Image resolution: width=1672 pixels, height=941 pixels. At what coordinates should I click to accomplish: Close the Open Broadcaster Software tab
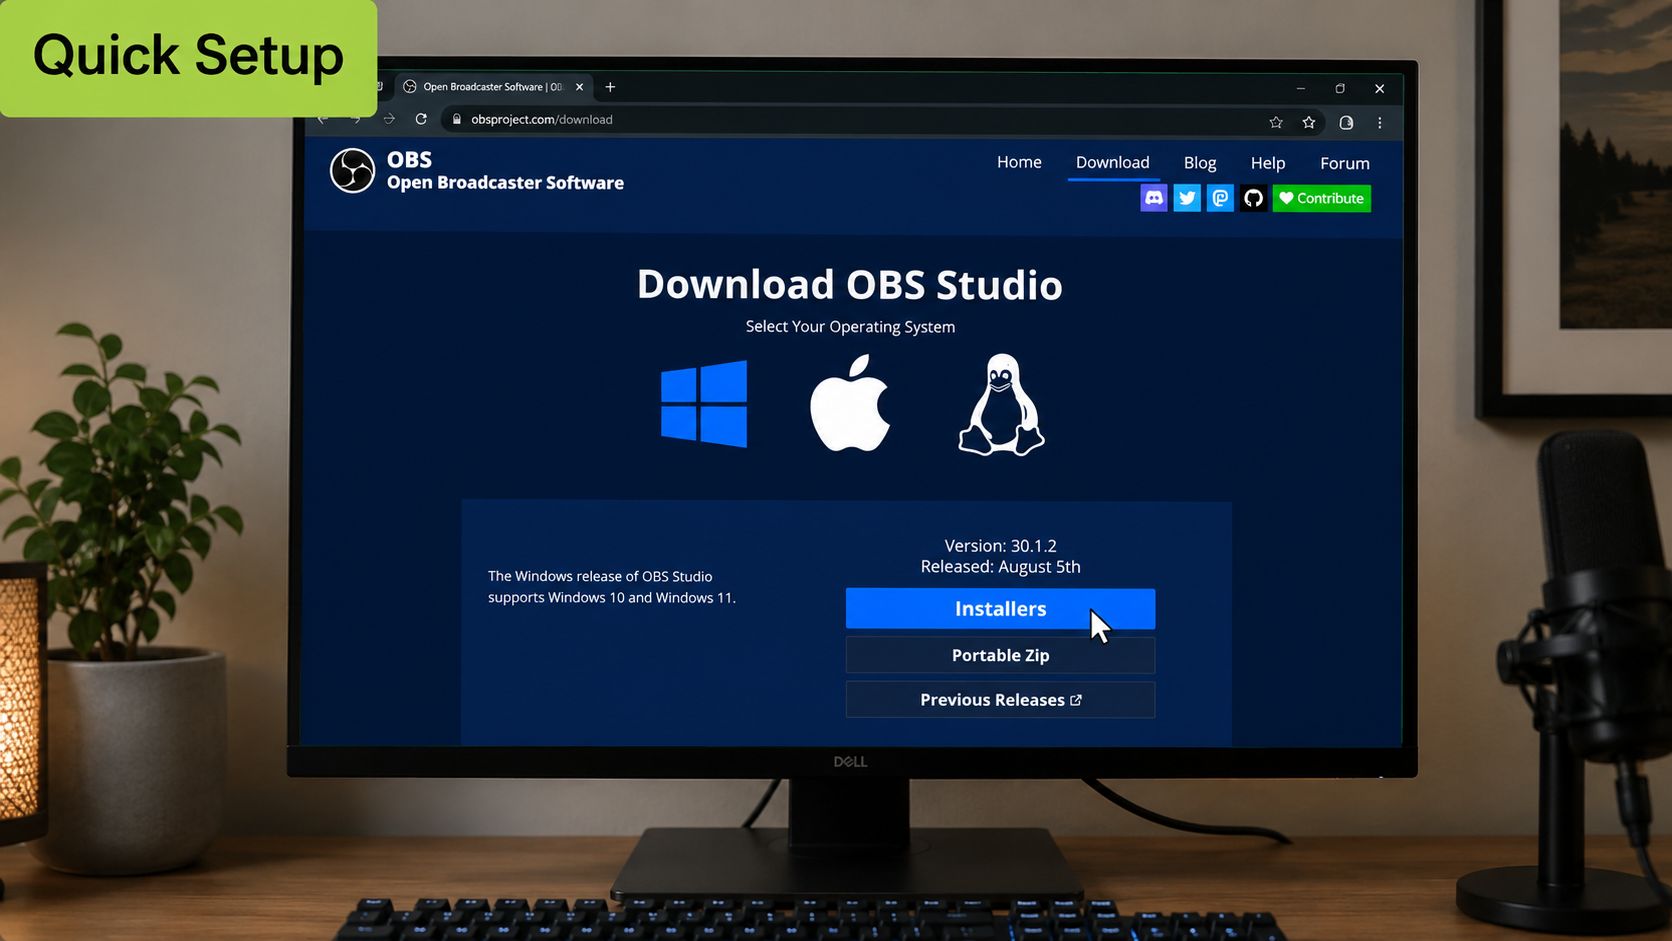[579, 87]
